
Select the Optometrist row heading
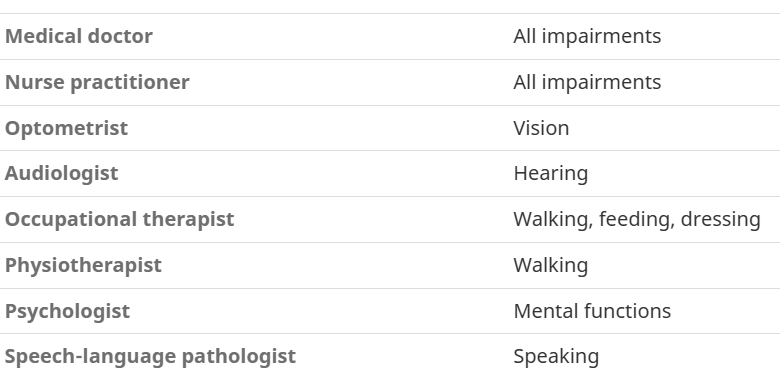tap(66, 128)
